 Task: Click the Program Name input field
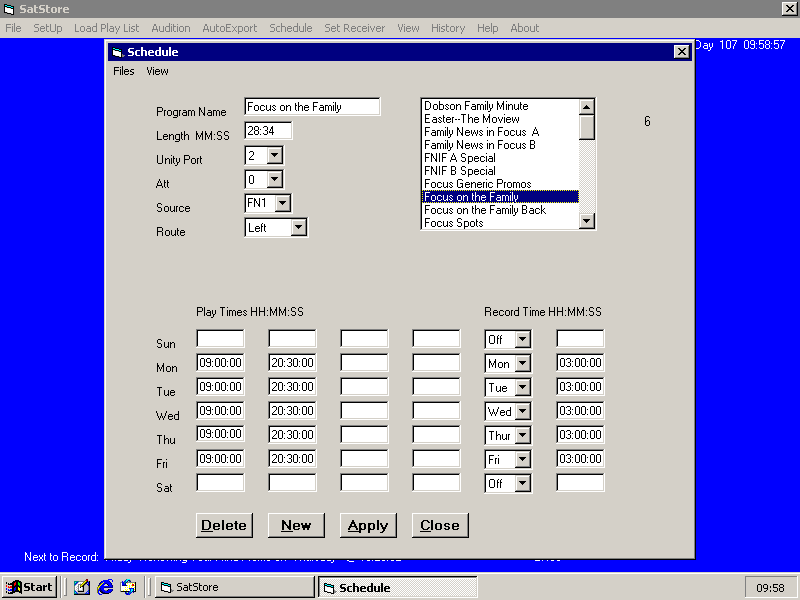(x=312, y=107)
